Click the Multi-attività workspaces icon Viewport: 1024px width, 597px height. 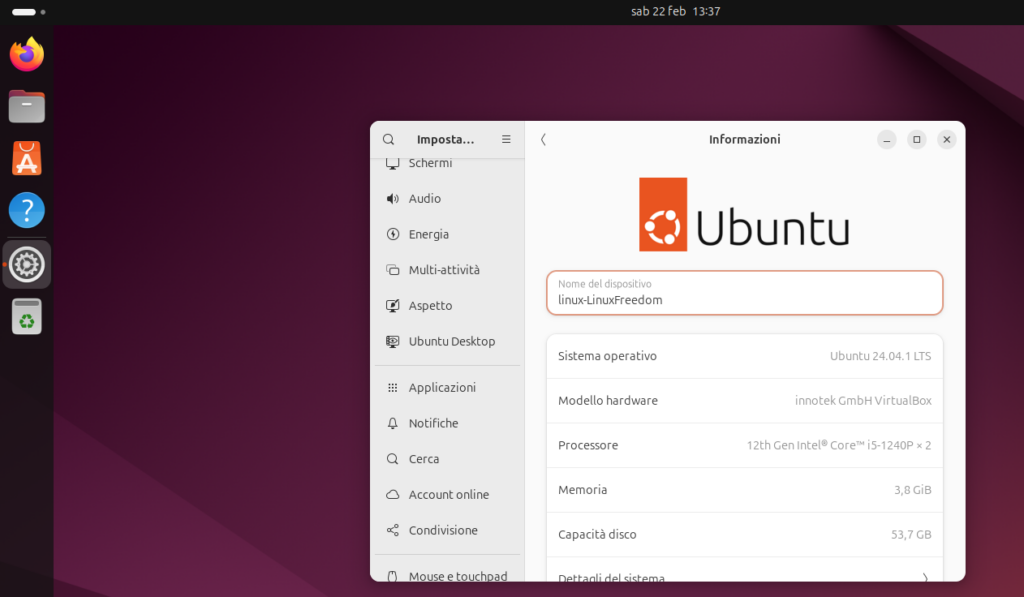click(393, 269)
